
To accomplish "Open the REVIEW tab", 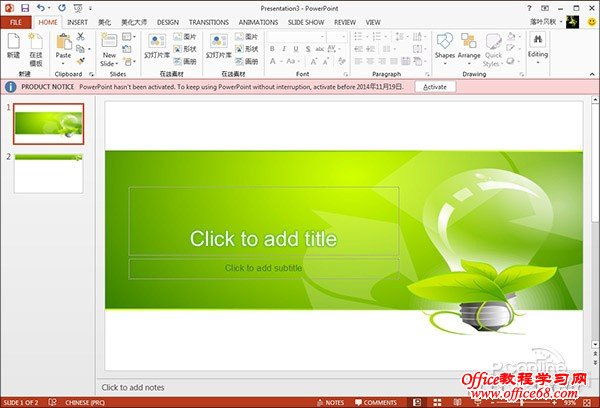I will tap(345, 22).
